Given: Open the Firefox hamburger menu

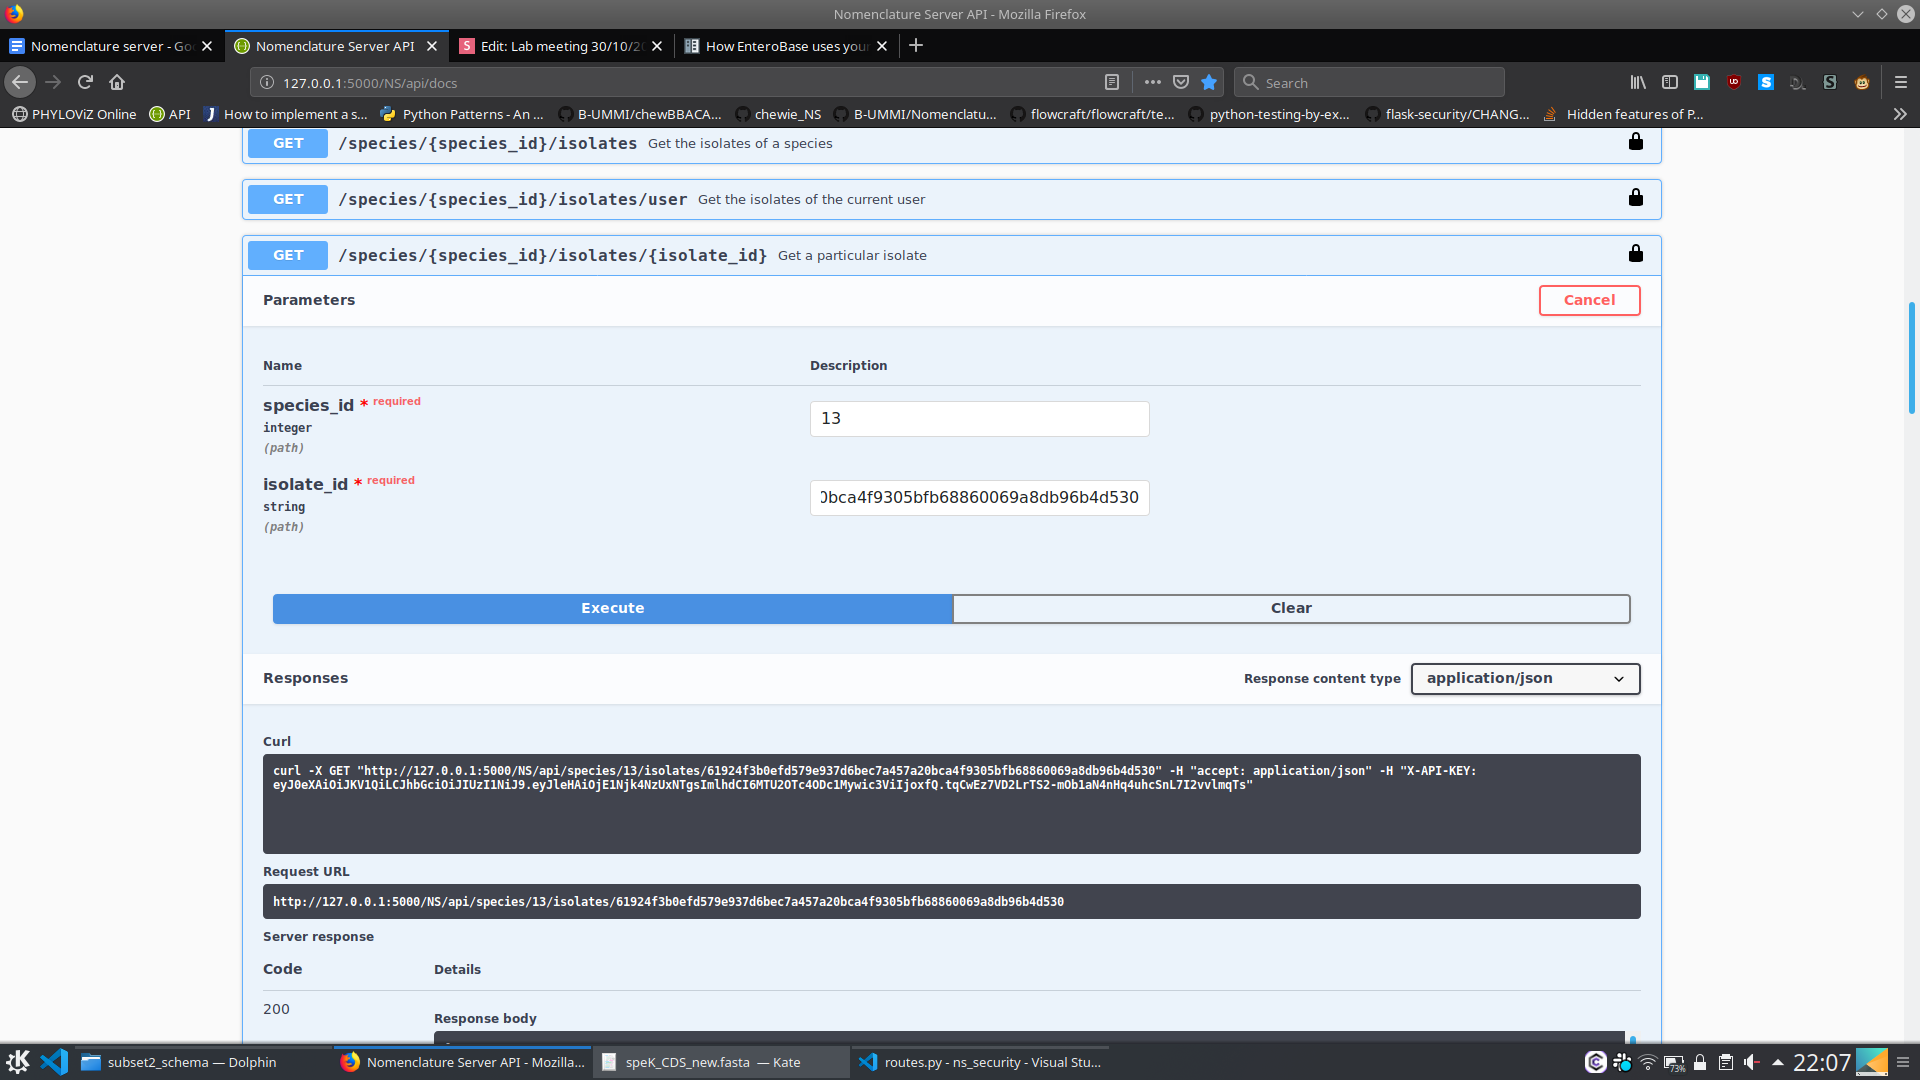Looking at the screenshot, I should [1901, 82].
